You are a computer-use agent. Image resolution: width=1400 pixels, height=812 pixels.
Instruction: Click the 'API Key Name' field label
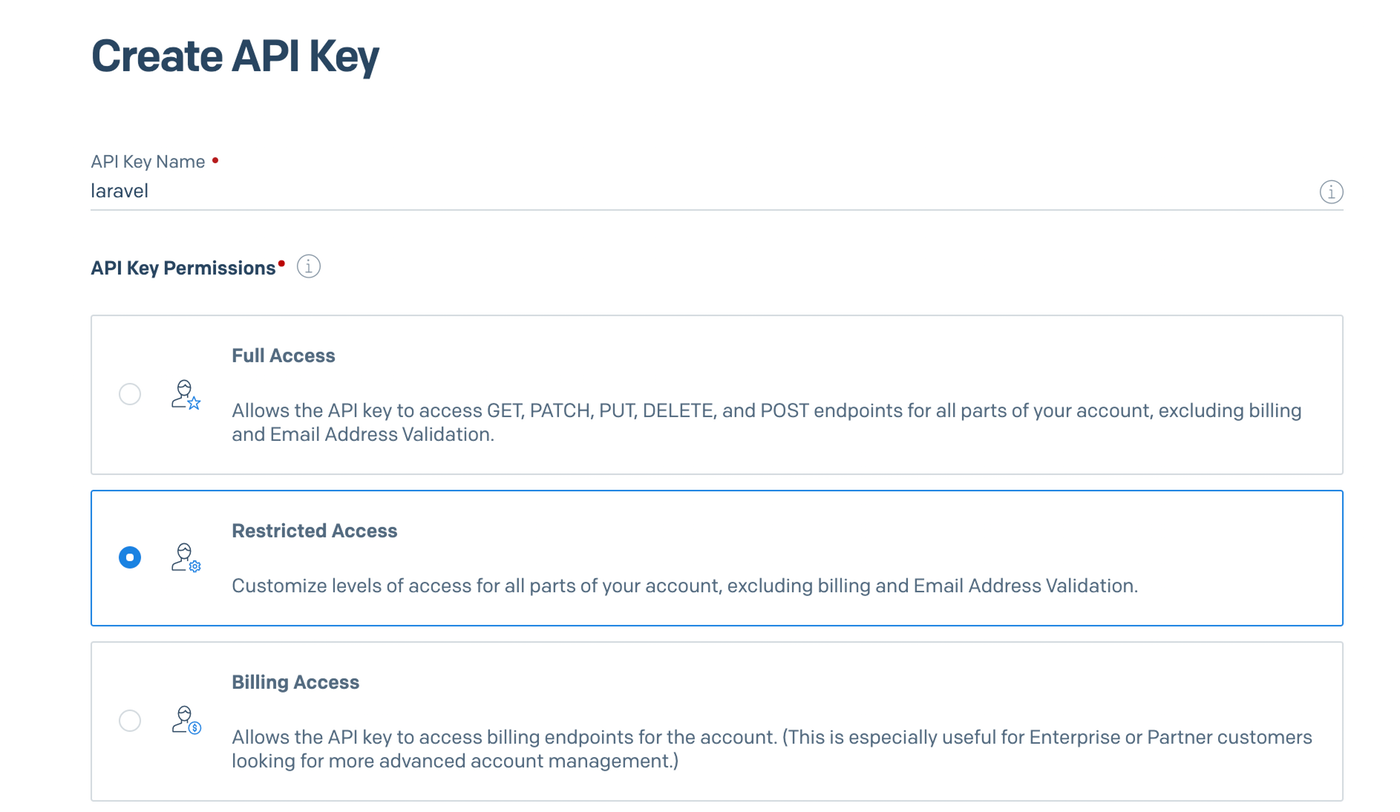pos(148,162)
